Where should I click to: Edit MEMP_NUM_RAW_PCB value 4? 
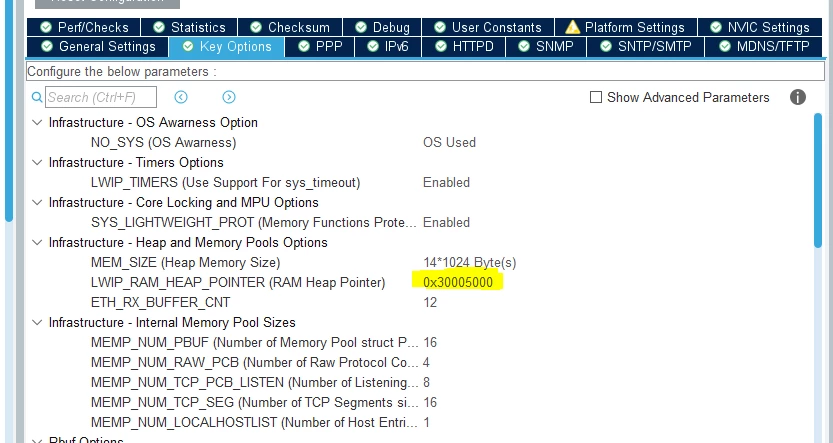pos(427,362)
